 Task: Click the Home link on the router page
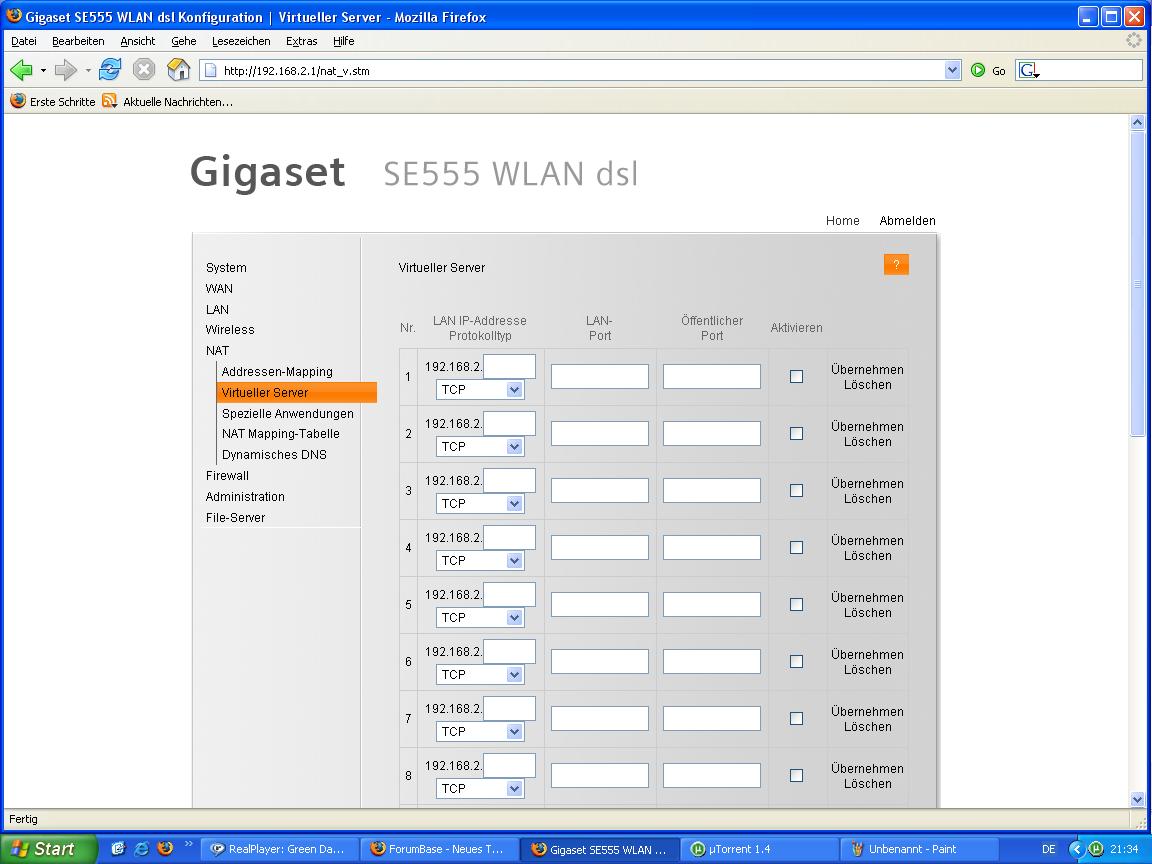[x=842, y=220]
